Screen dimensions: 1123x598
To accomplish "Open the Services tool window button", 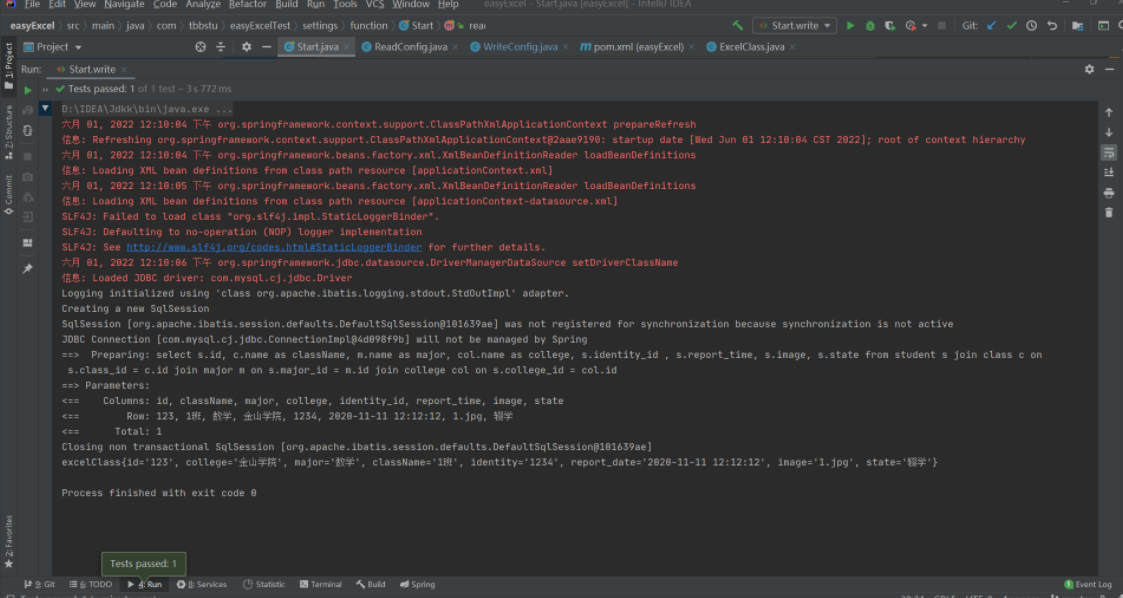I will click(202, 584).
